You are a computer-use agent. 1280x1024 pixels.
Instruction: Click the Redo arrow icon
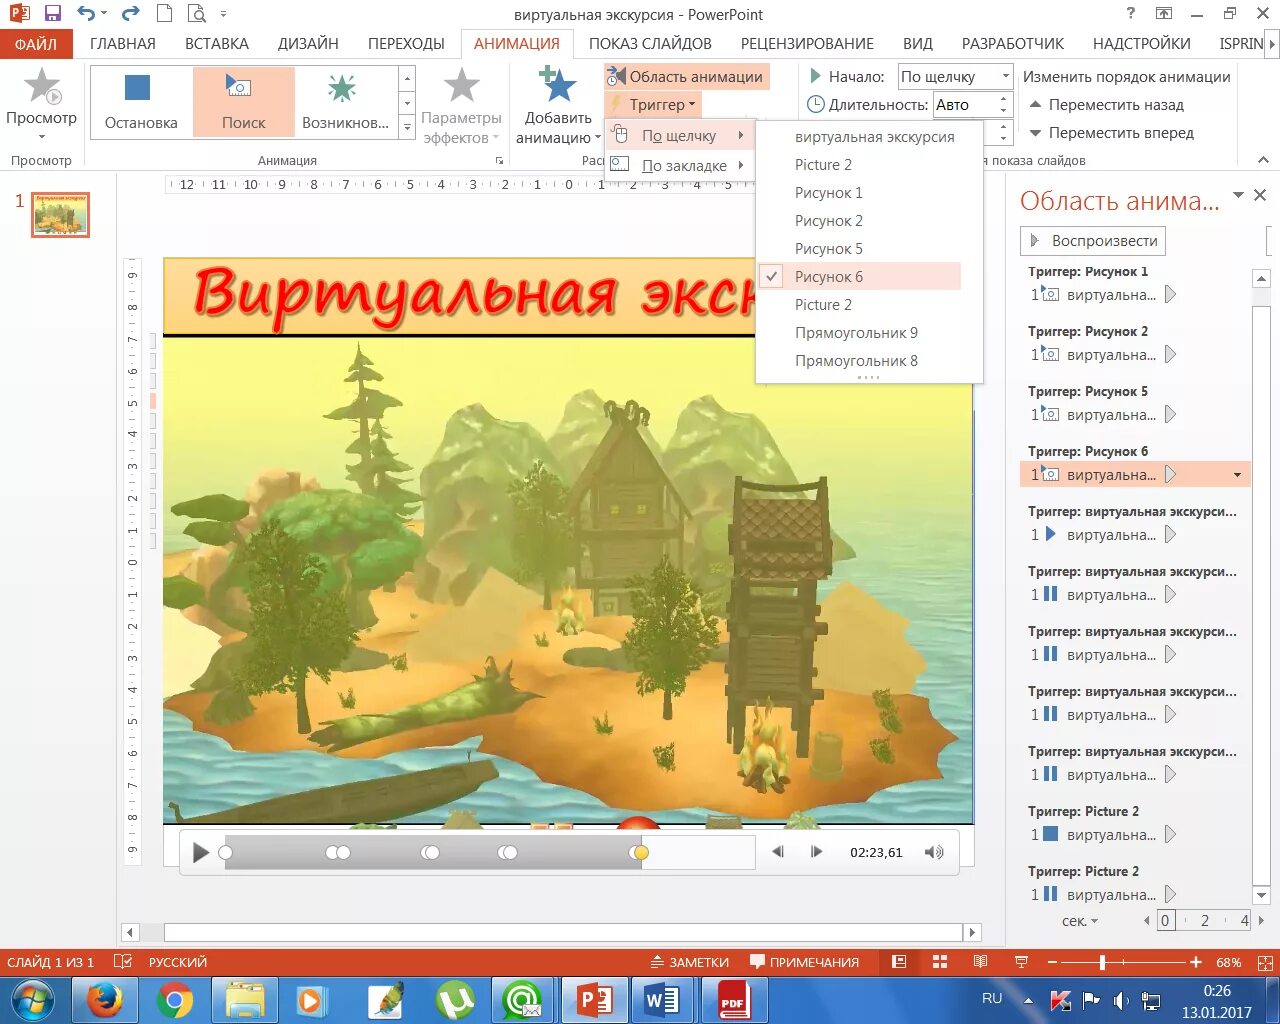(130, 14)
